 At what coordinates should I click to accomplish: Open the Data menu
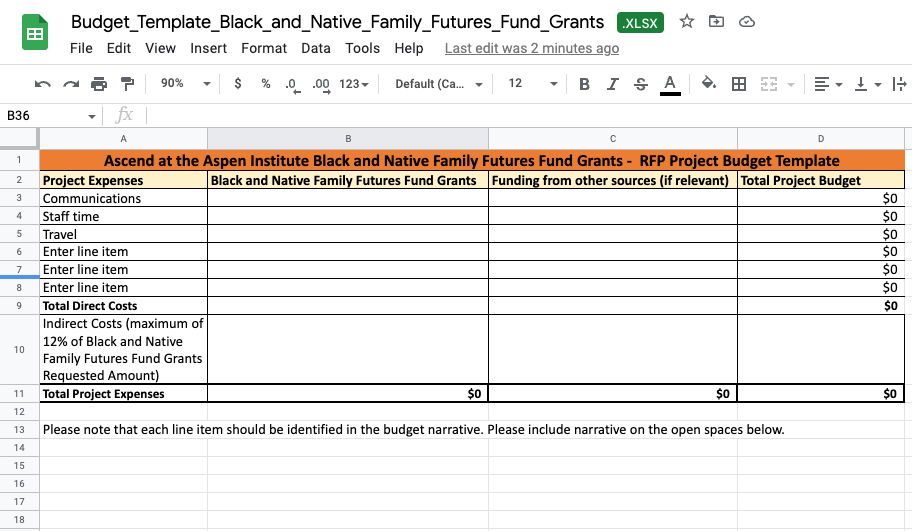pos(316,48)
